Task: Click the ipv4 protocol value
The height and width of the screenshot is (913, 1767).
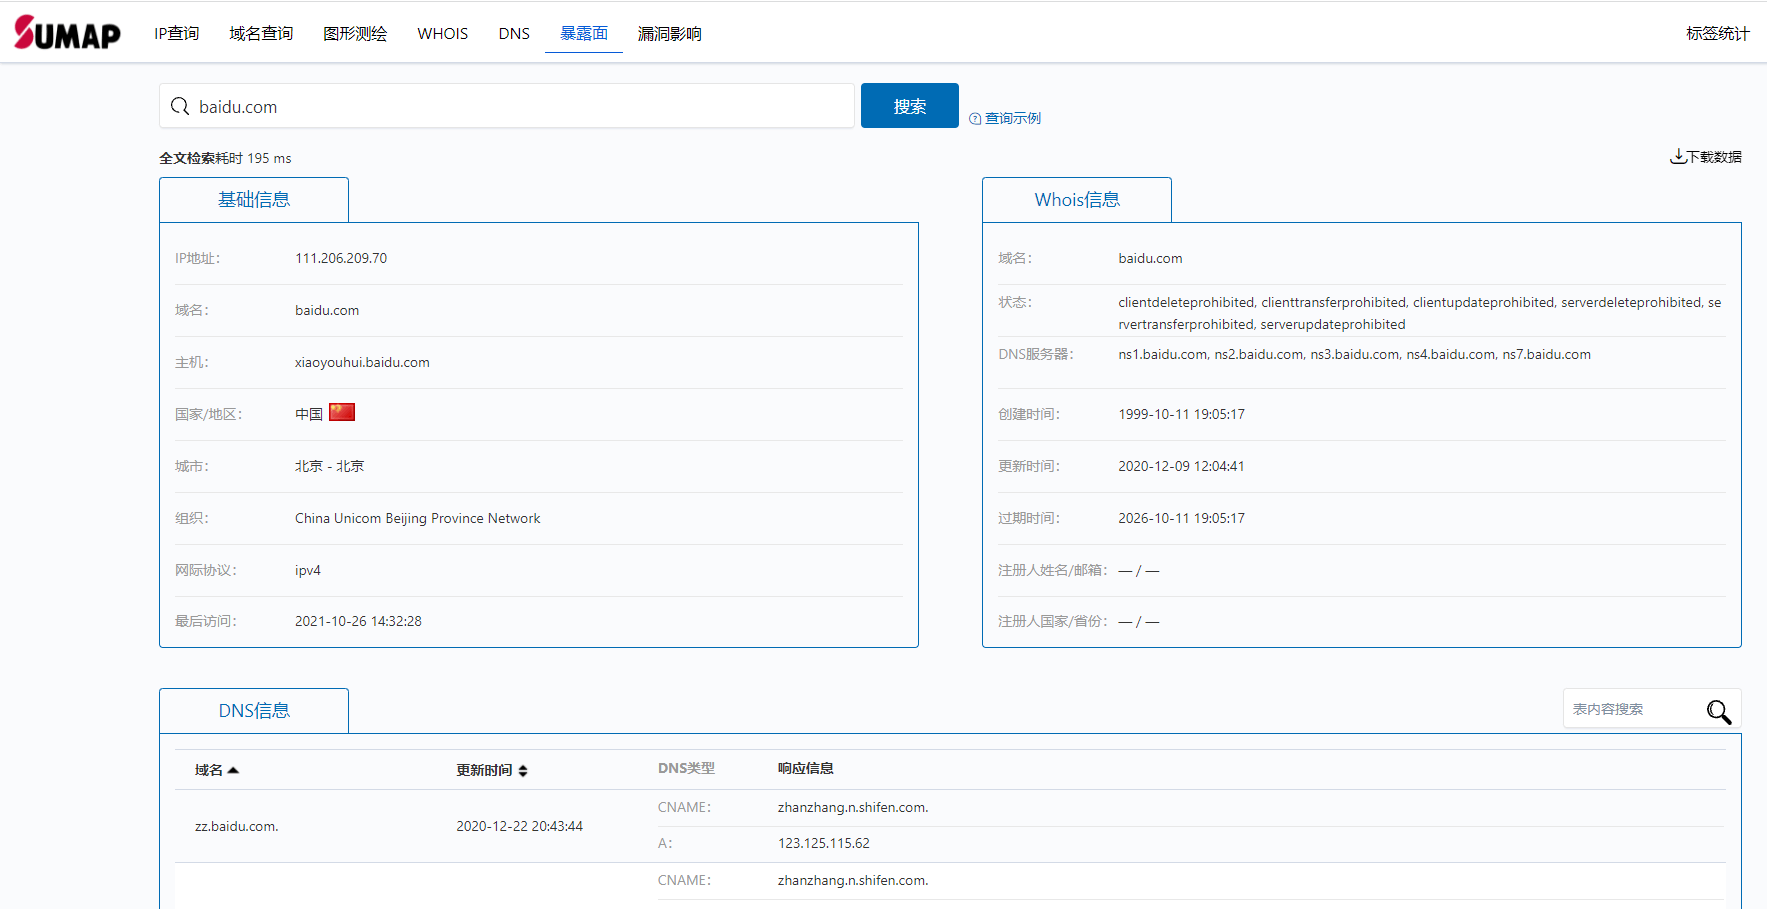Action: coord(308,570)
